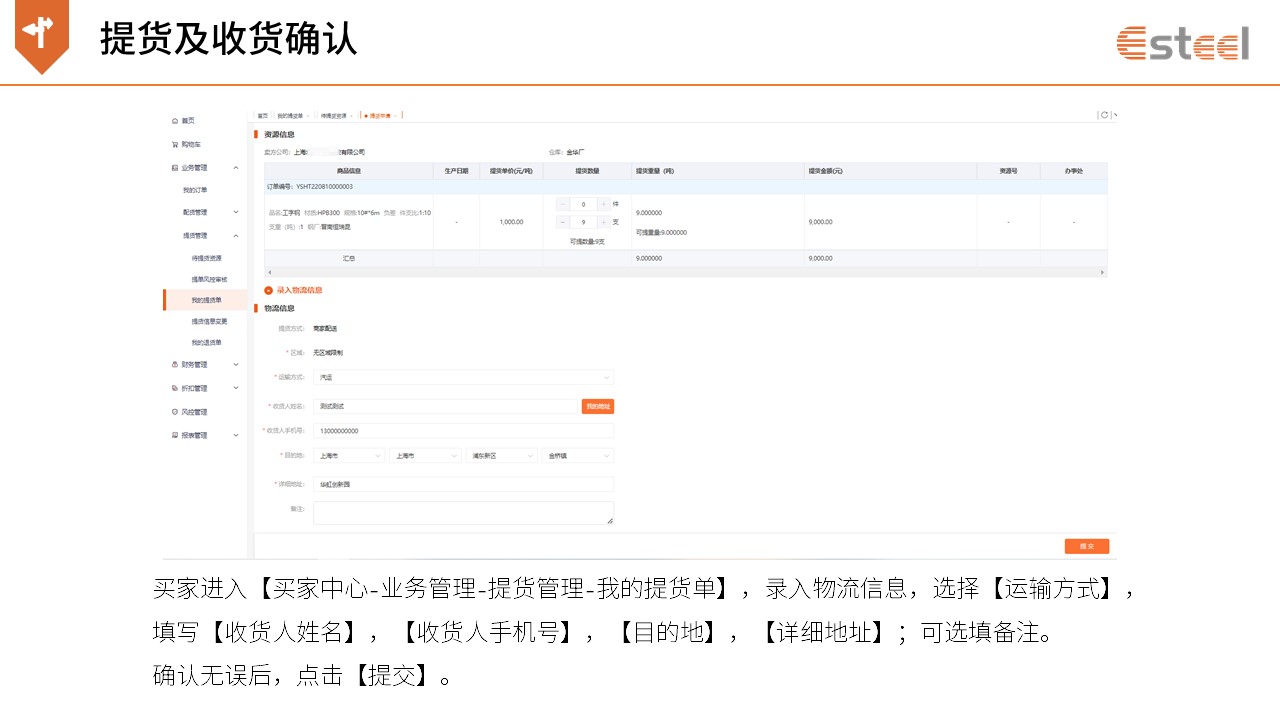Click the 汇总 summary row label
The height and width of the screenshot is (720, 1280).
[x=349, y=258]
